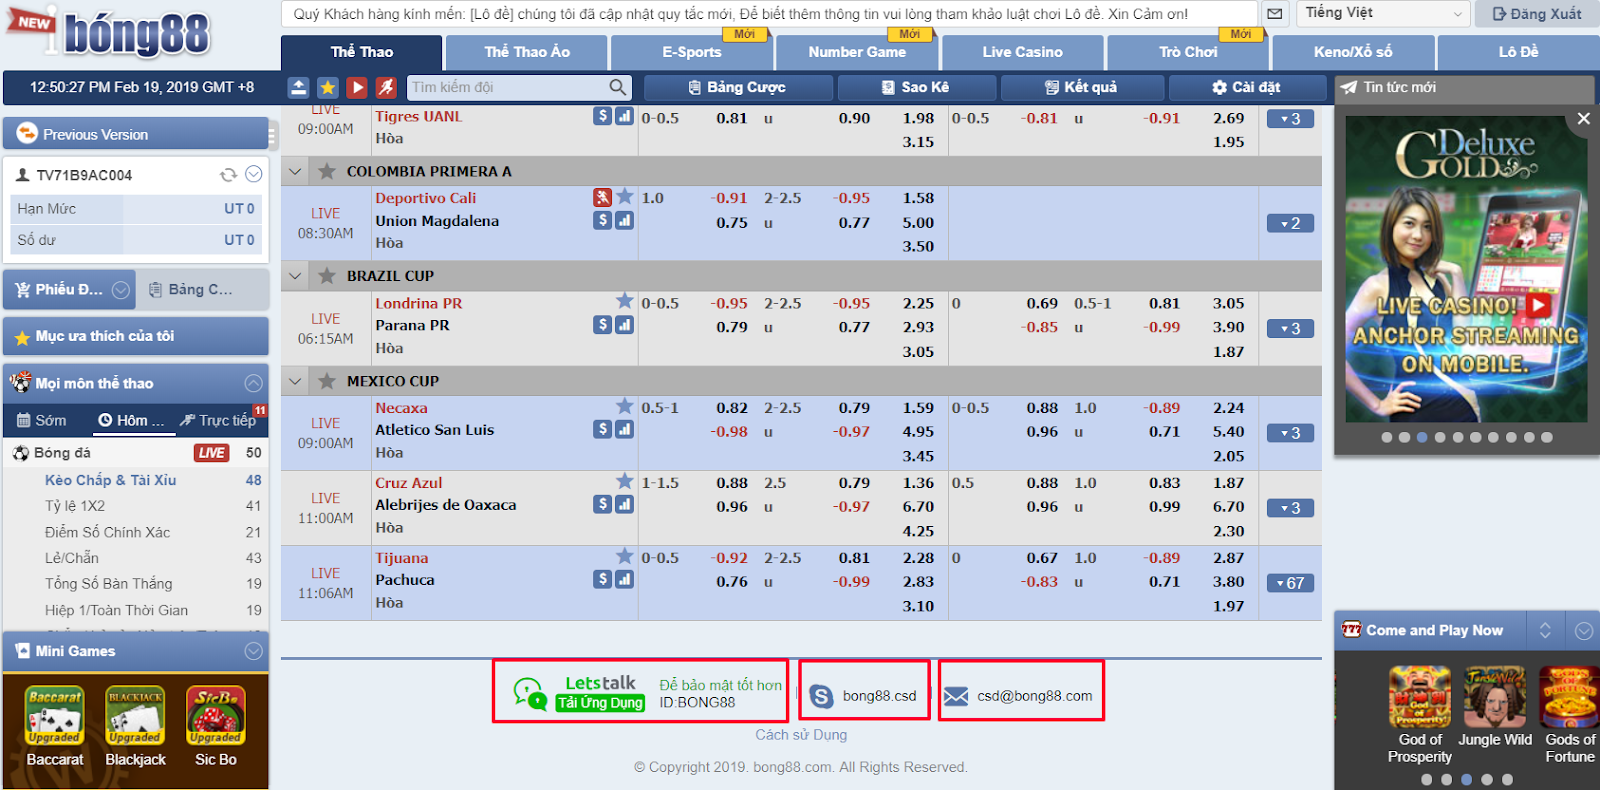
Task: Expand more markets (67) for Tijuana match
Action: tap(1290, 583)
